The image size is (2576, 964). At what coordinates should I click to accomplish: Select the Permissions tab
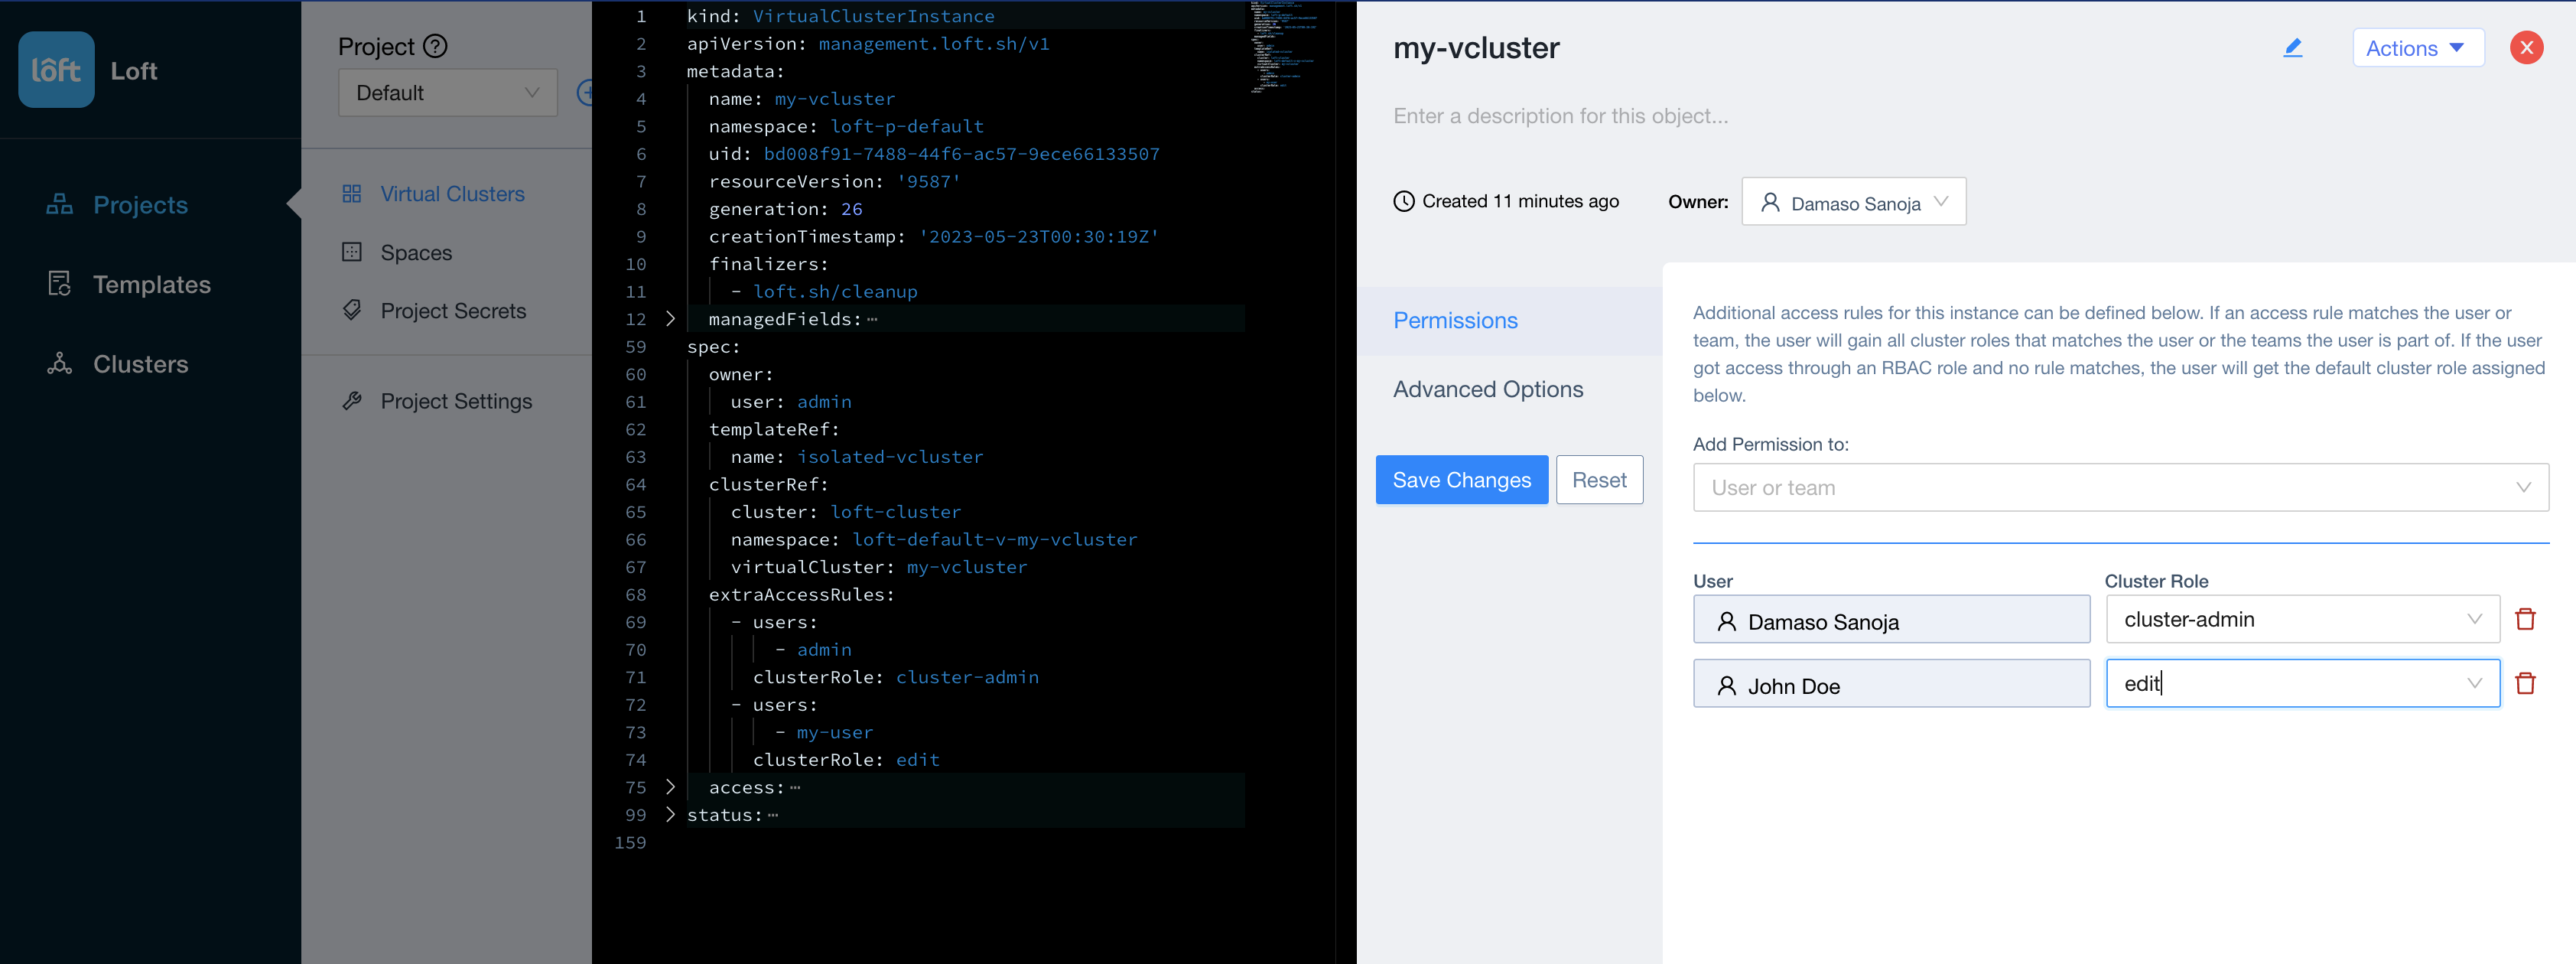[x=1455, y=320]
